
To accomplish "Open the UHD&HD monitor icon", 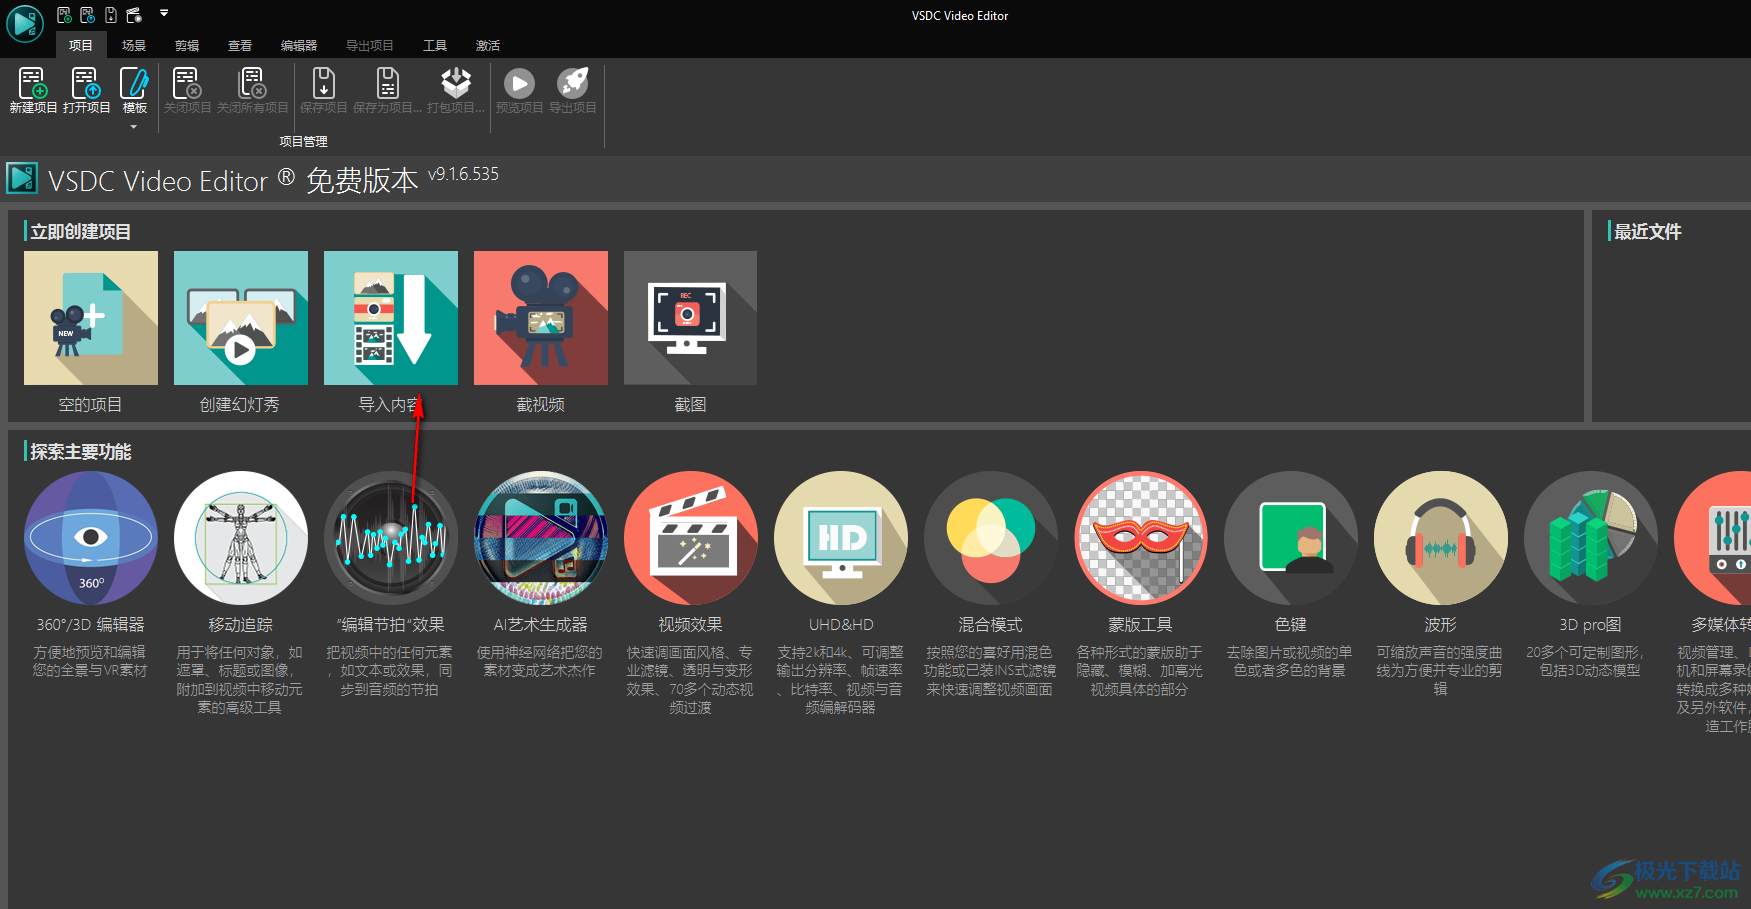I will pyautogui.click(x=841, y=538).
